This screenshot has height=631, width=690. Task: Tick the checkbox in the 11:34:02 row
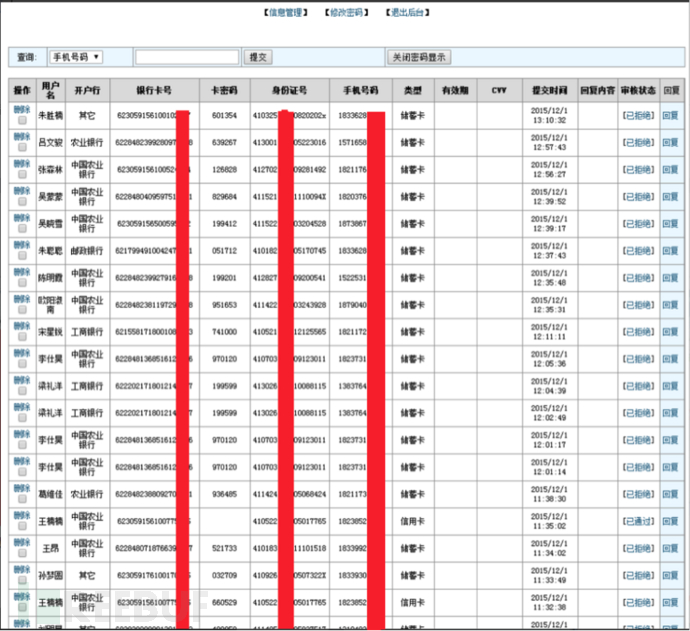click(x=22, y=553)
